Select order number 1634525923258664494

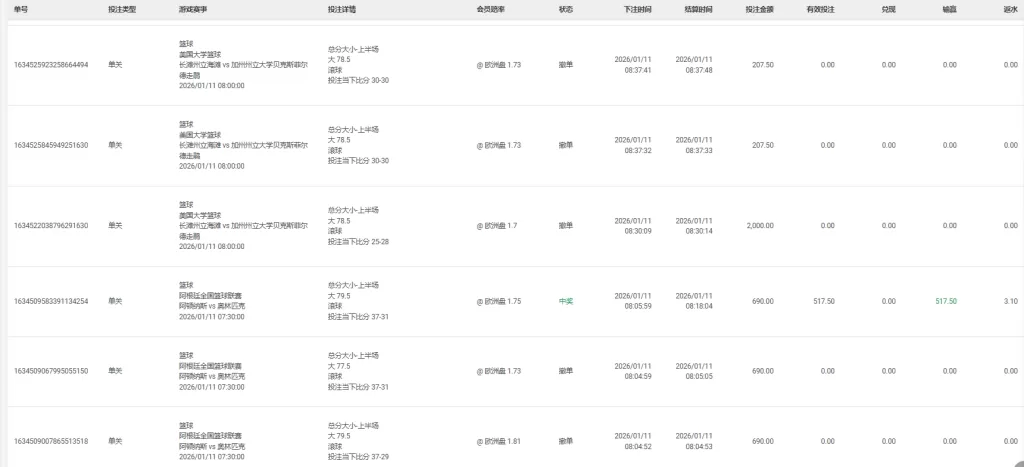[51, 65]
